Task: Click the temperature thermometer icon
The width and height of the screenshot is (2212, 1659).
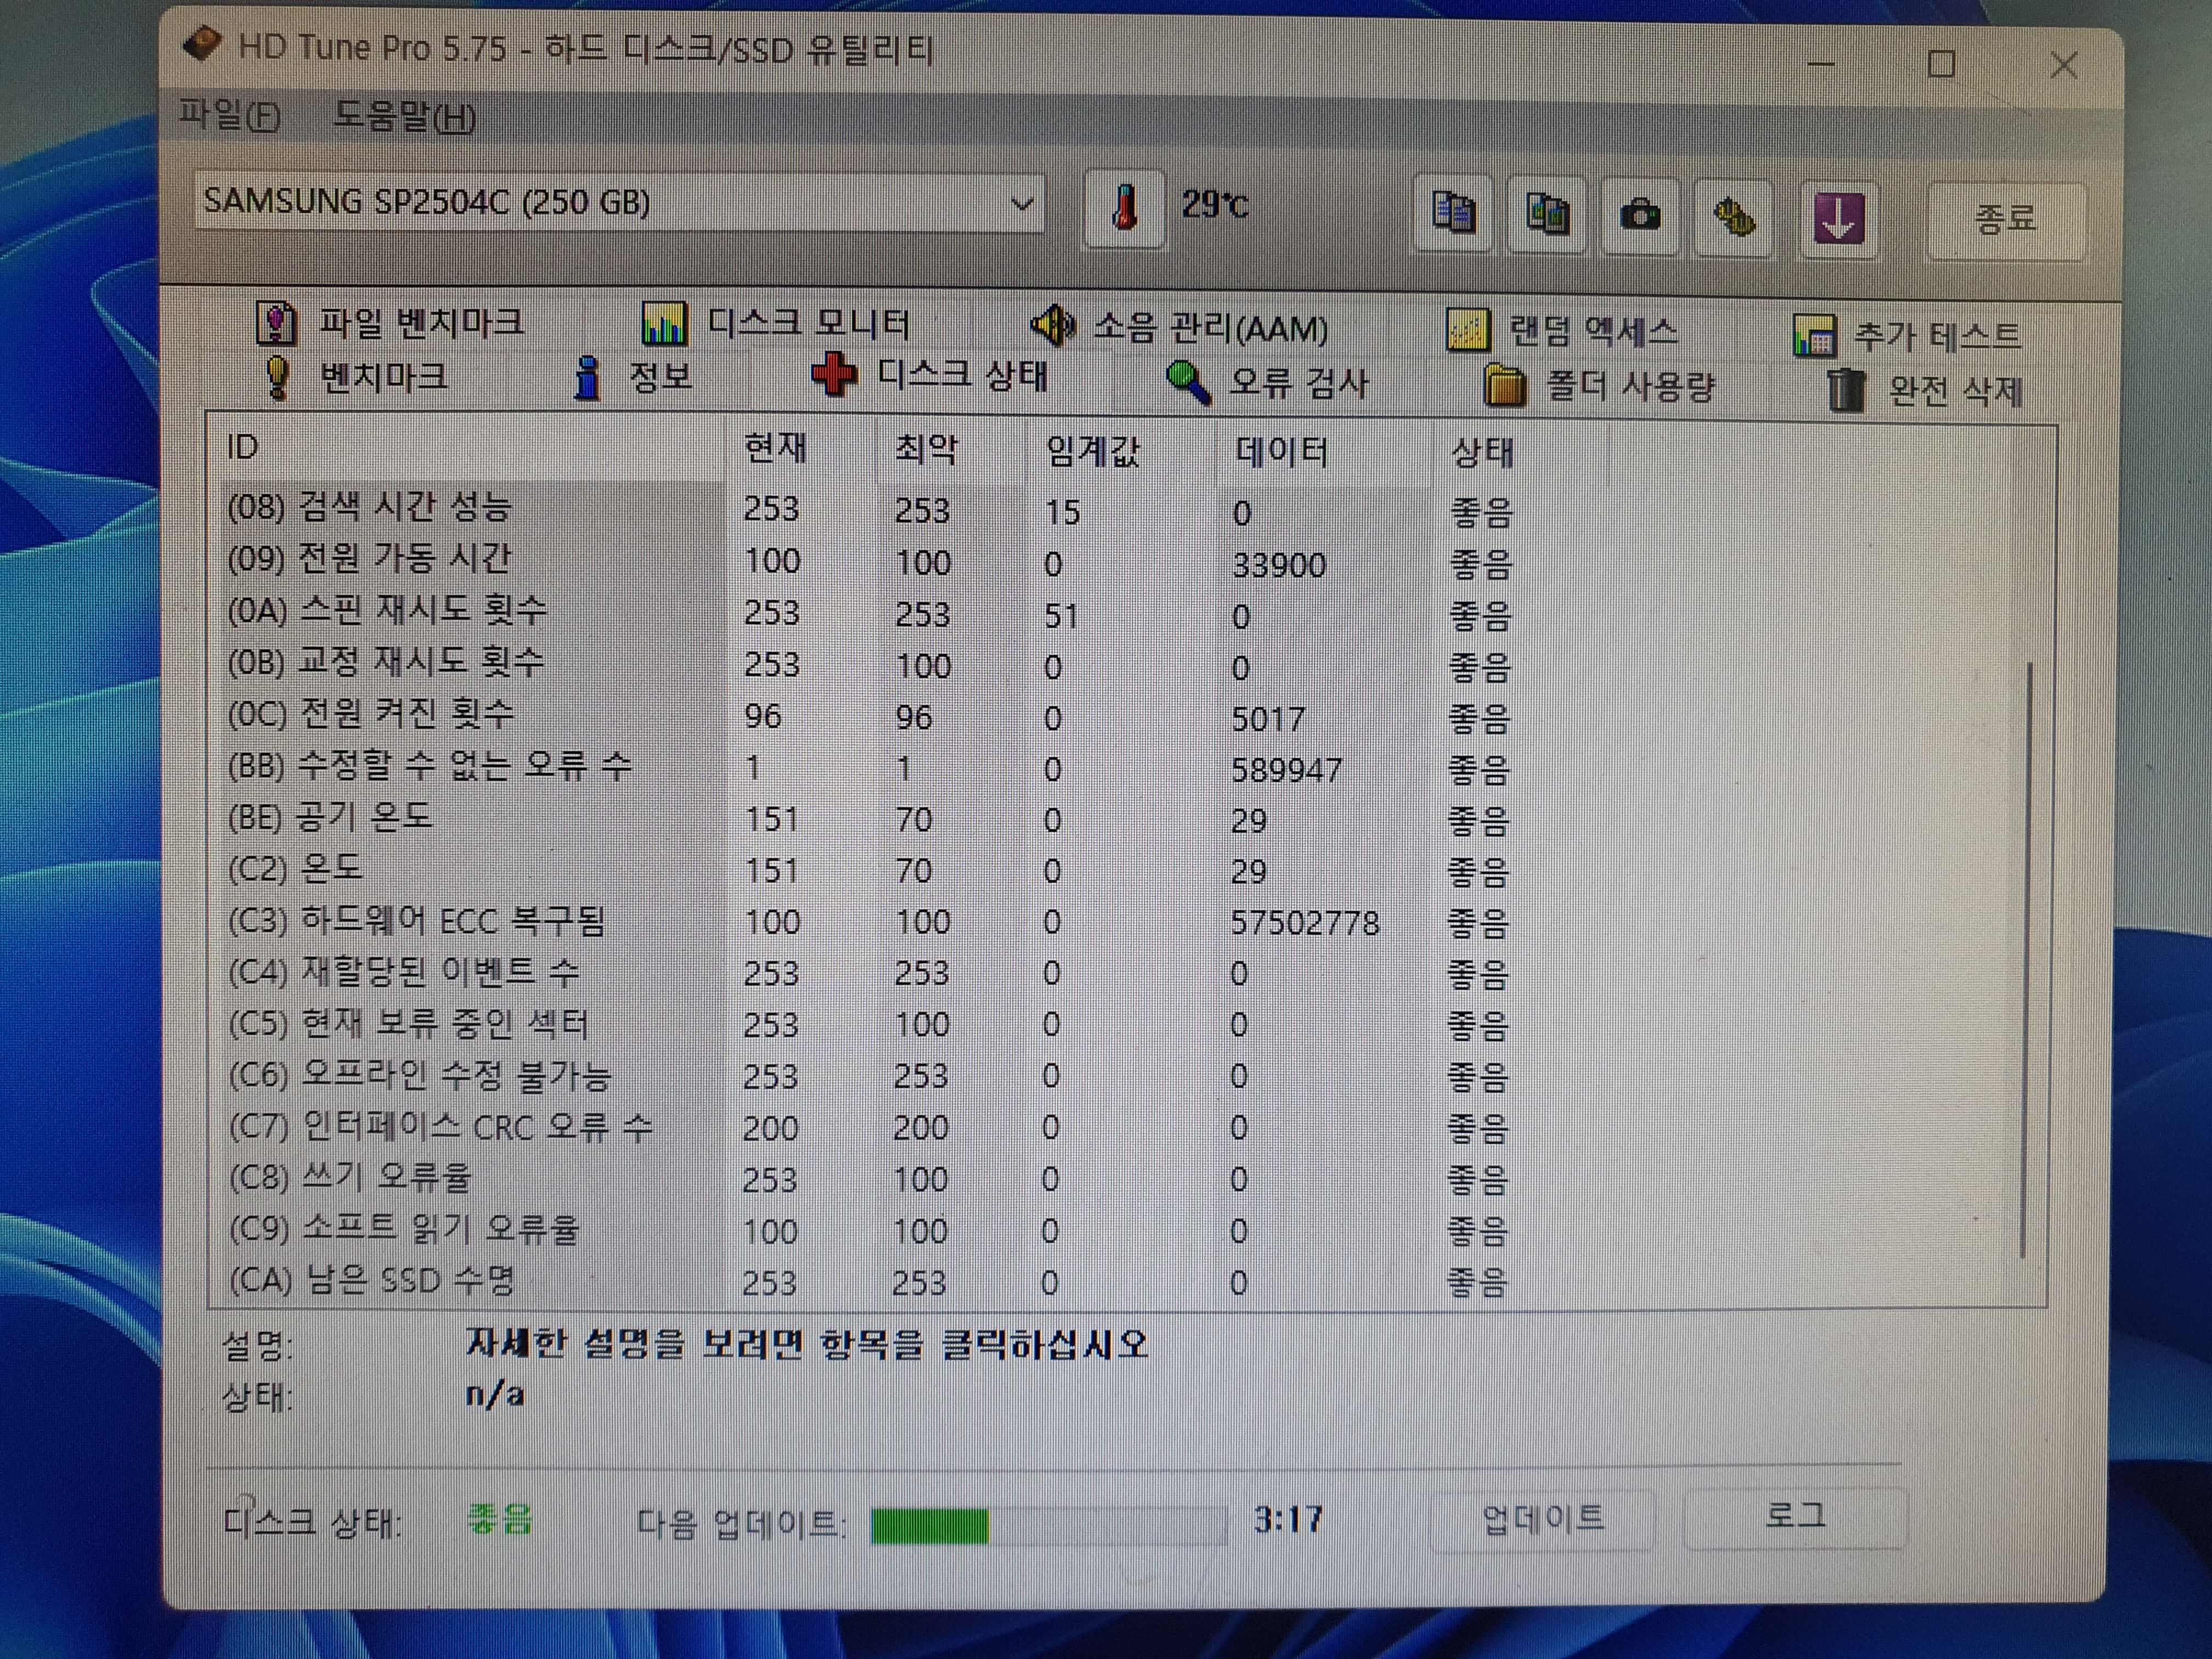Action: pyautogui.click(x=1125, y=208)
